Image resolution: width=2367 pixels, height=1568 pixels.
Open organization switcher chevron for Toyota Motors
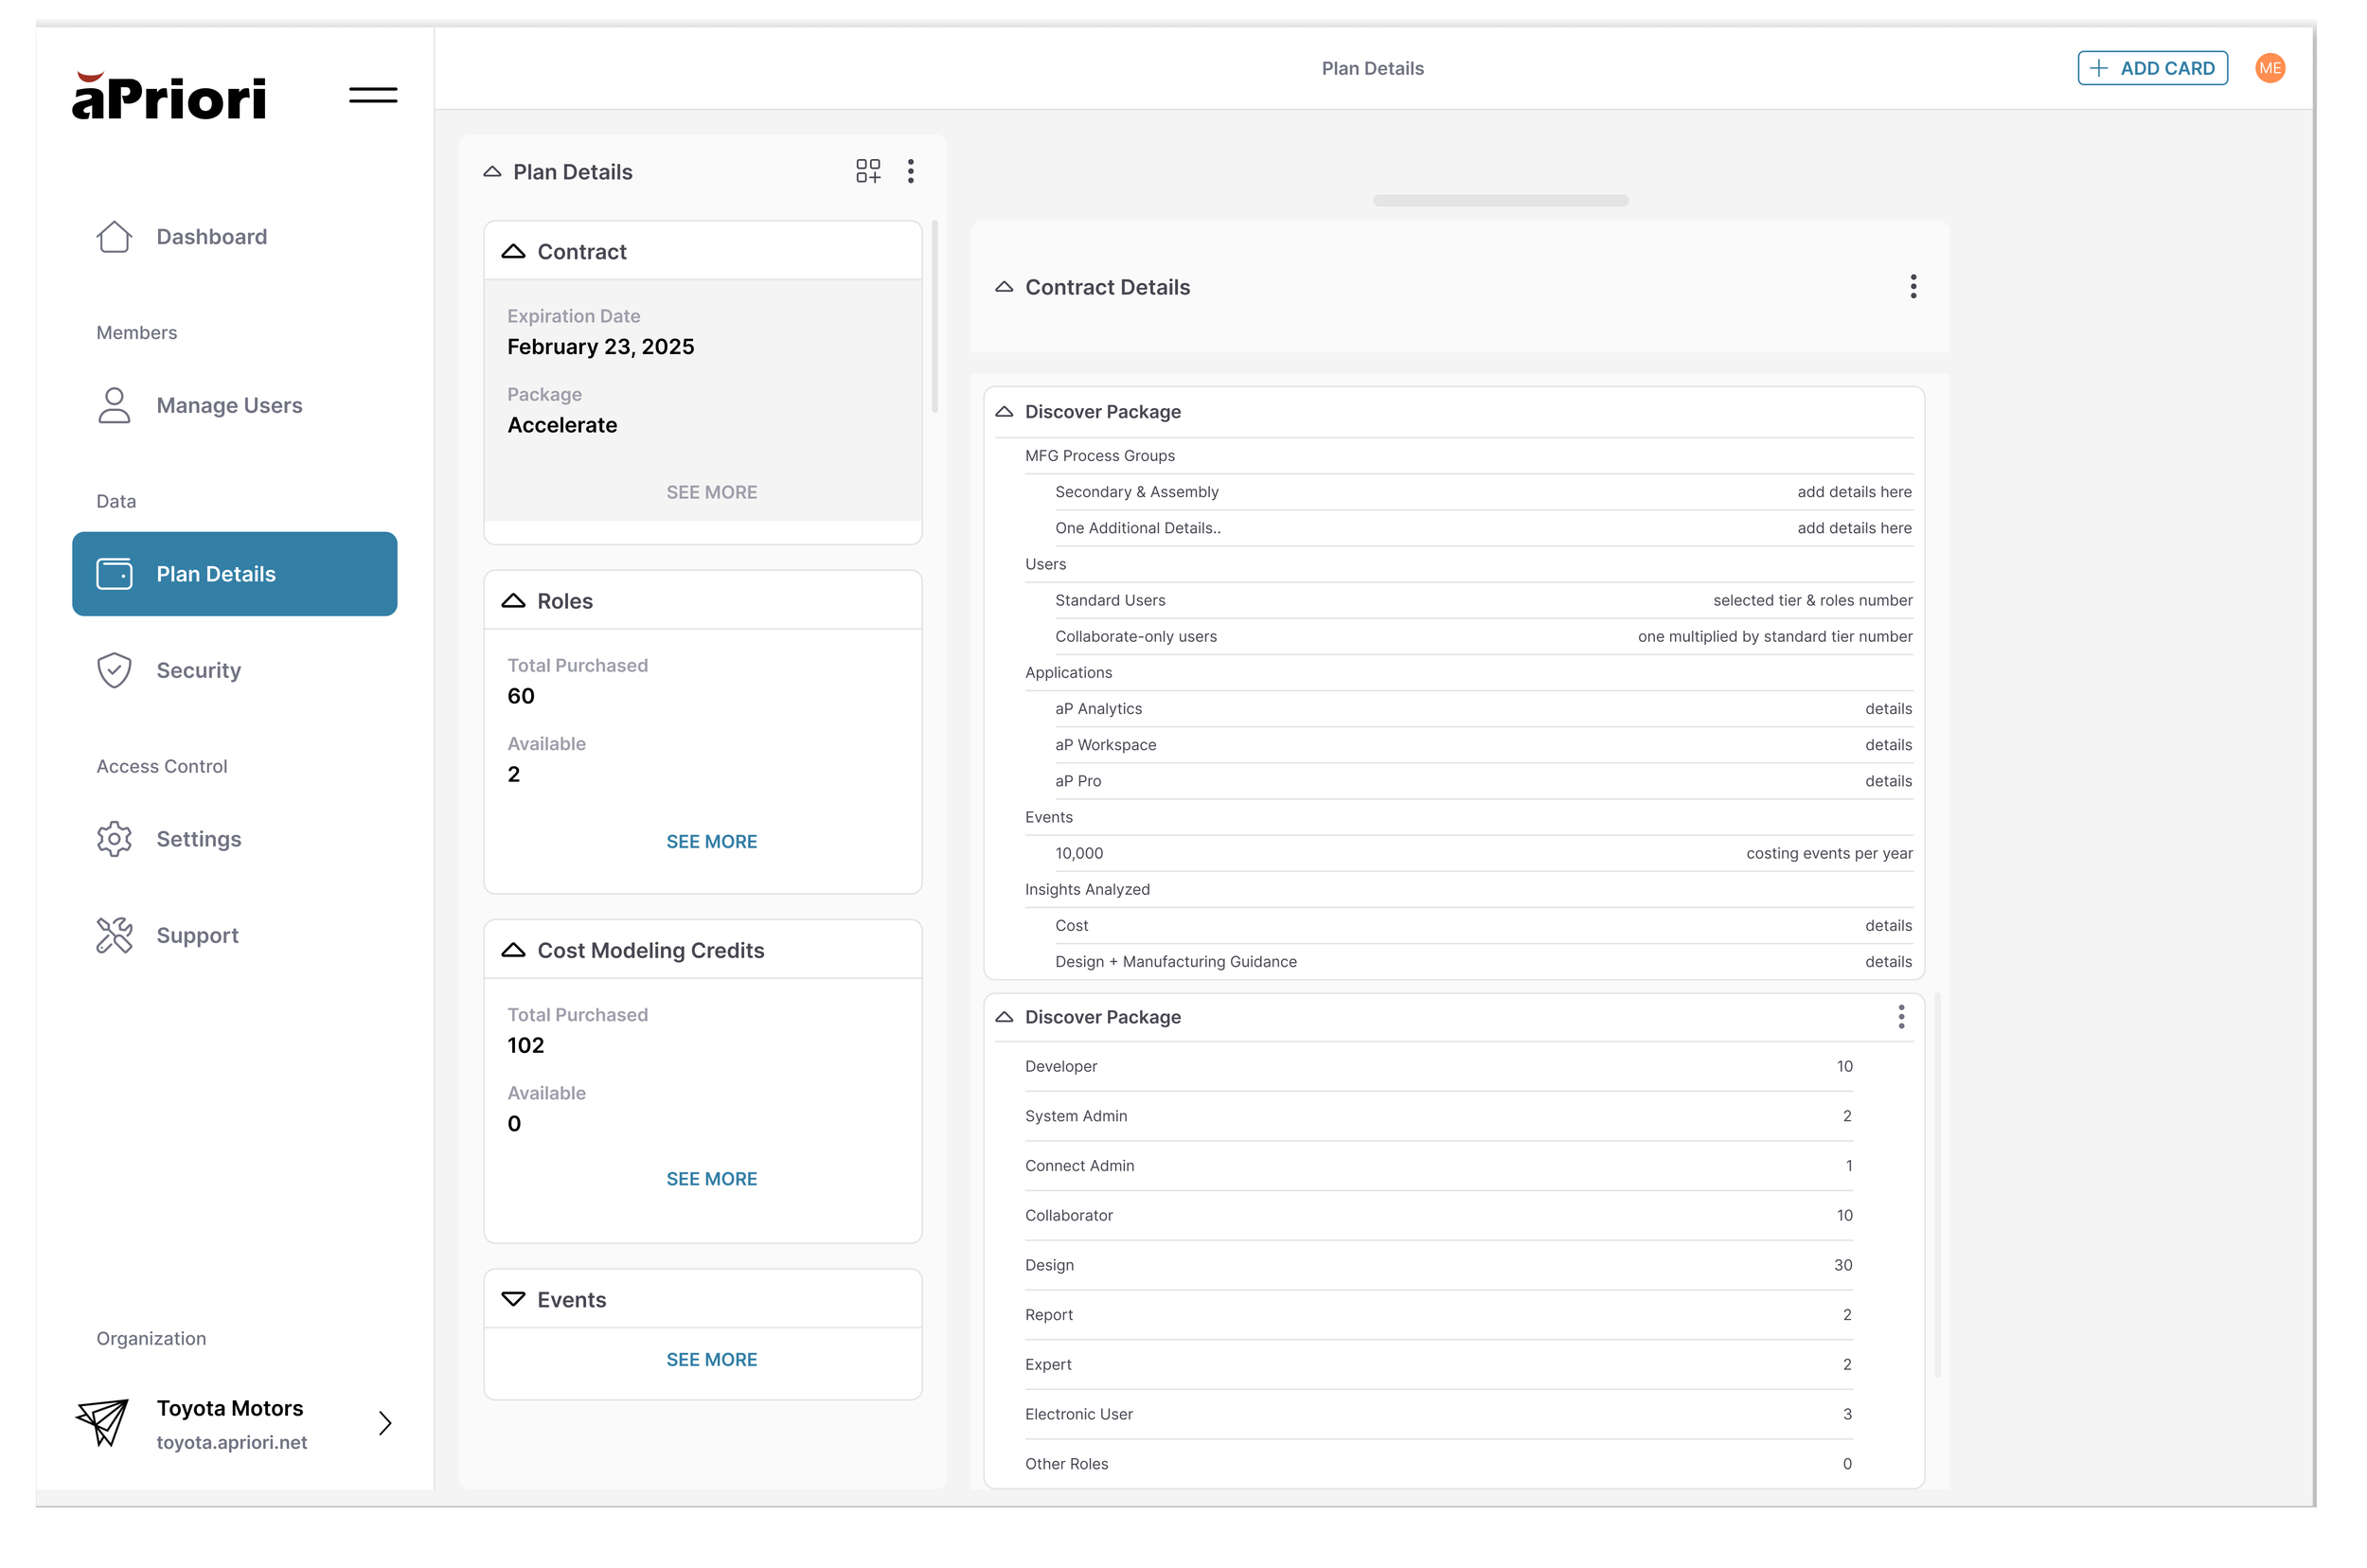click(x=385, y=1423)
